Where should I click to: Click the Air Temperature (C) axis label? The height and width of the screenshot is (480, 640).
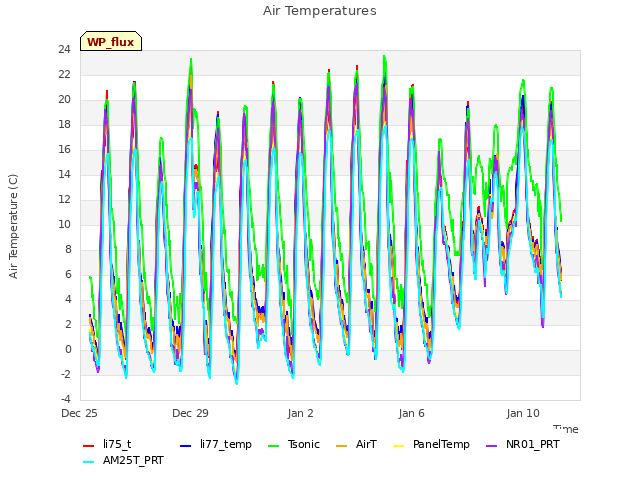click(x=13, y=226)
